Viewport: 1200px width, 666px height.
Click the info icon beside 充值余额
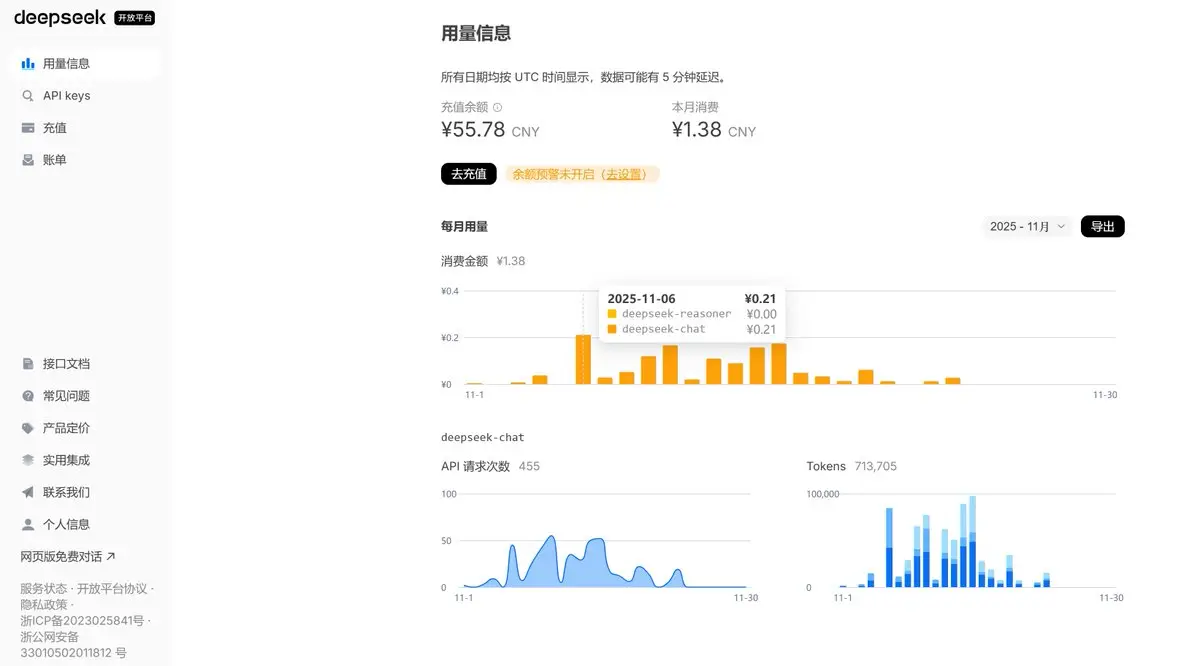[x=498, y=107]
